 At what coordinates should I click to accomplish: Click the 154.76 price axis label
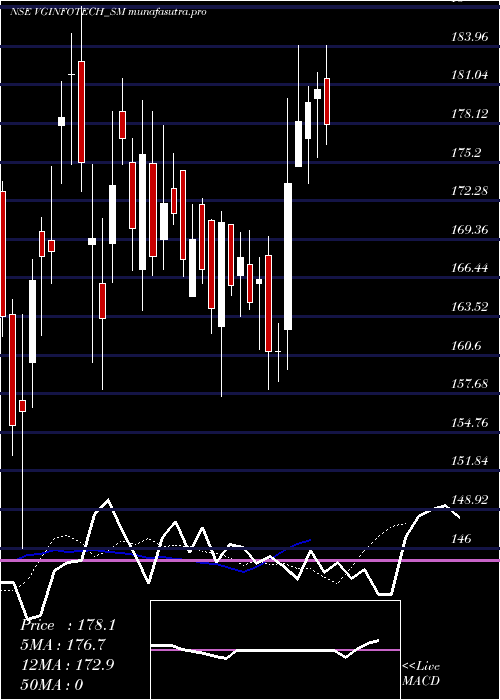pyautogui.click(x=470, y=423)
